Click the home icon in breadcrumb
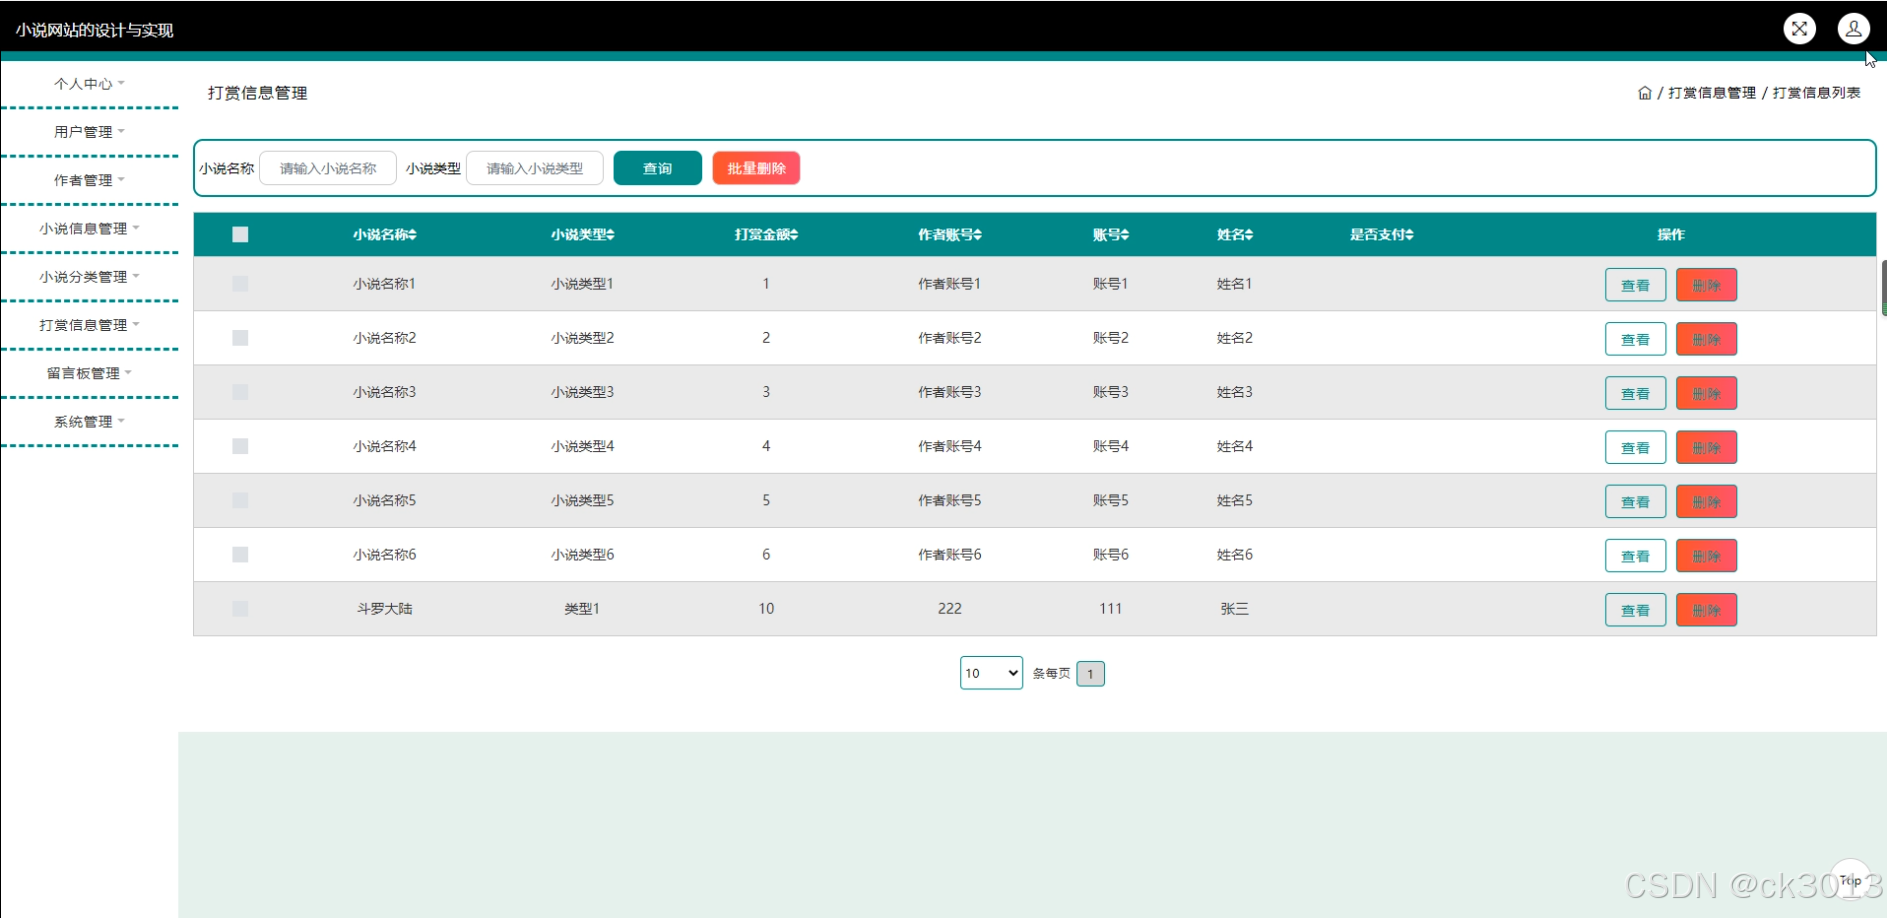 pyautogui.click(x=1645, y=93)
